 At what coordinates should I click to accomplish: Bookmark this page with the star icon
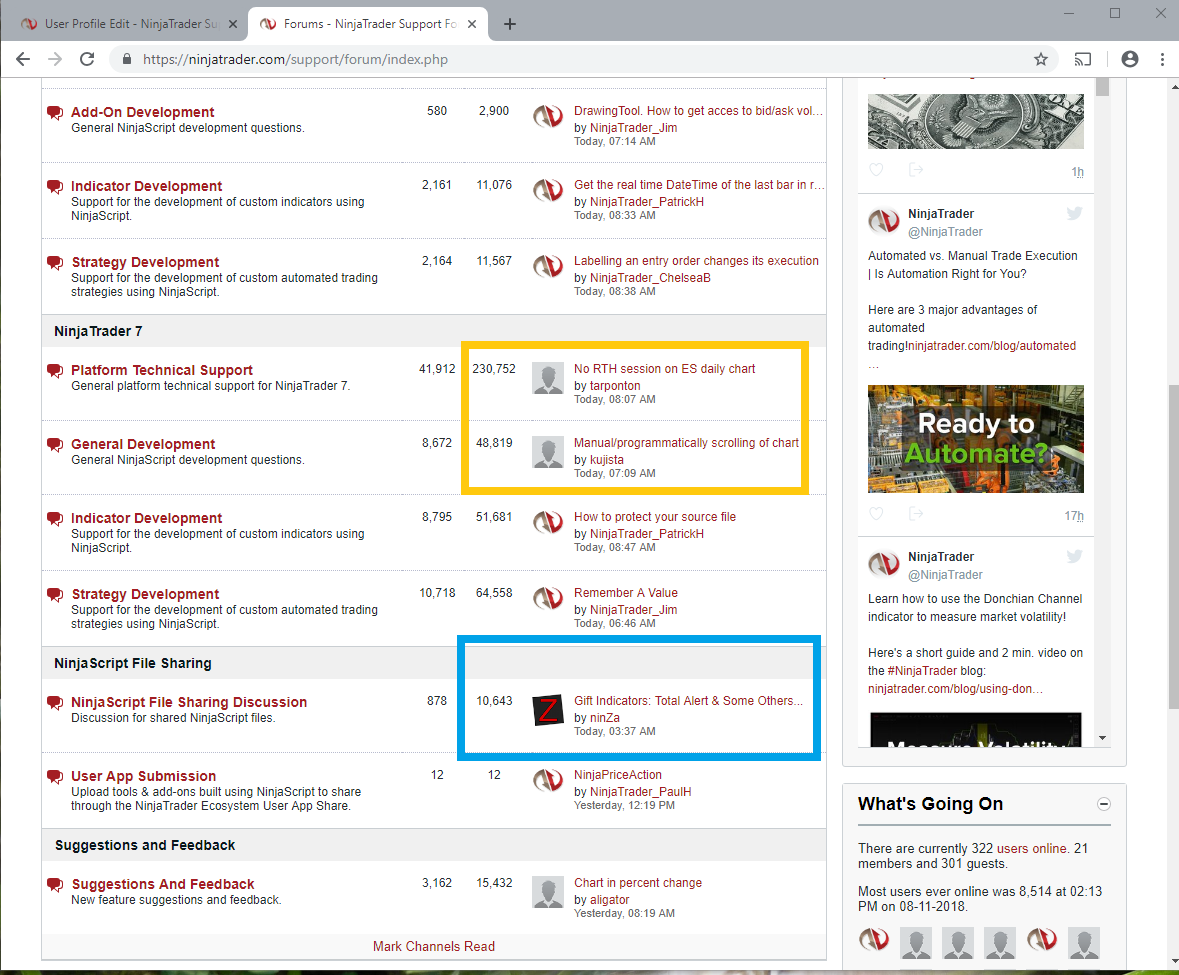[x=1041, y=59]
